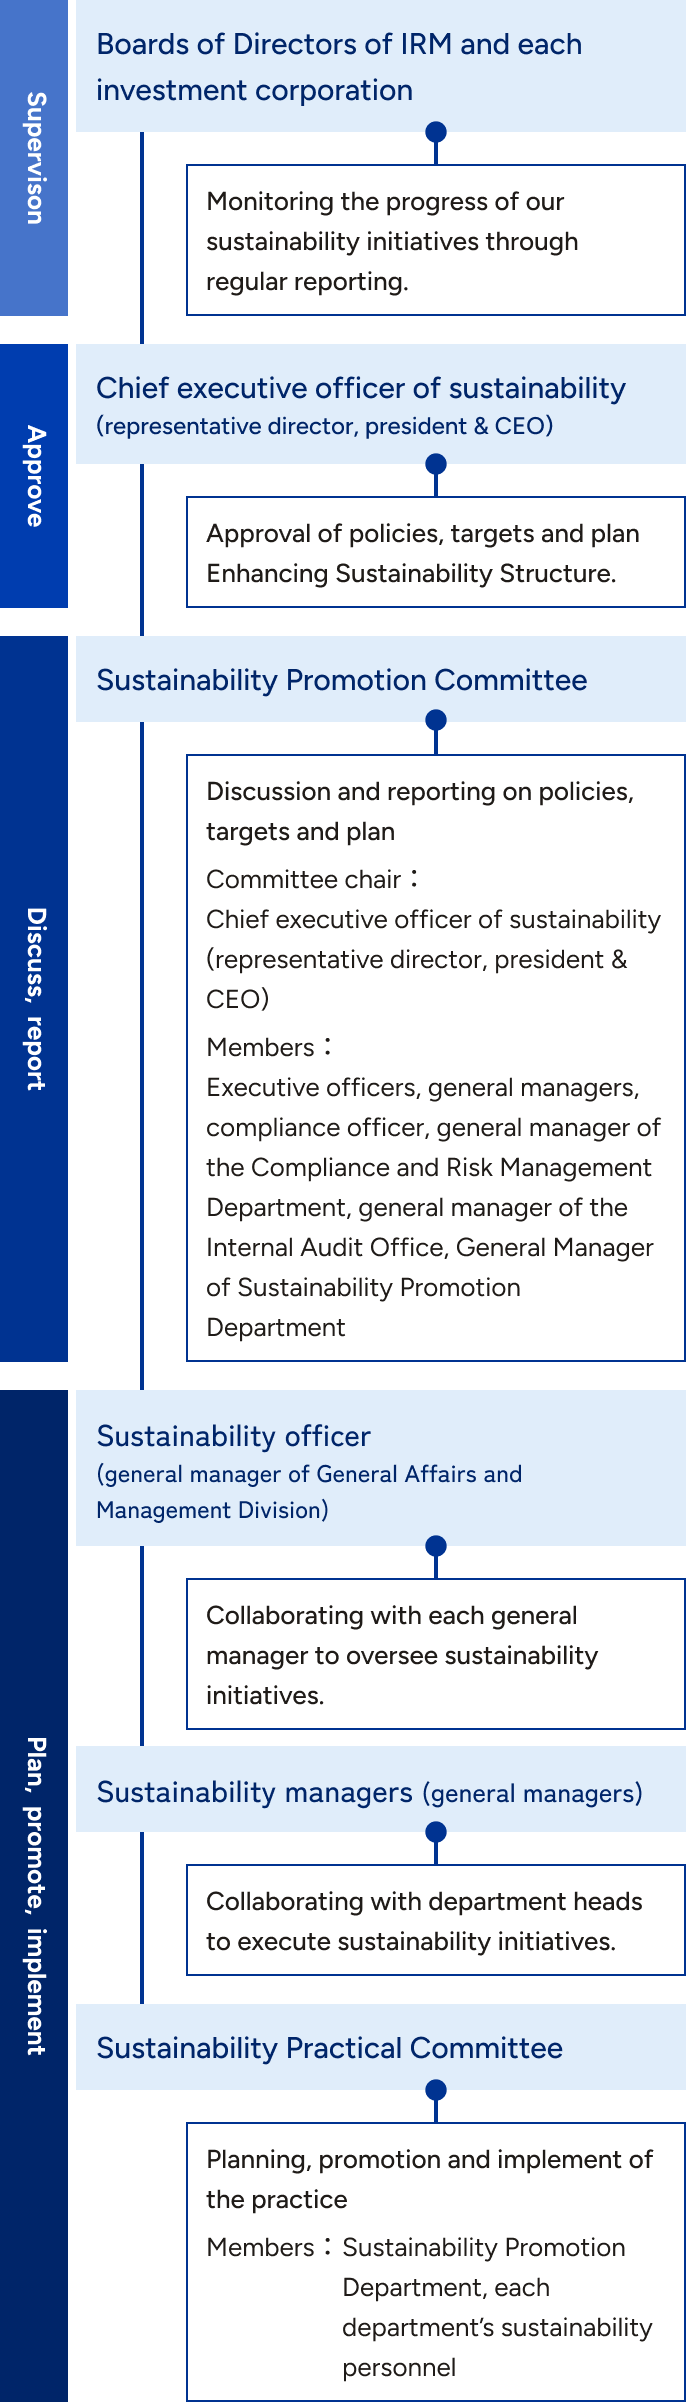This screenshot has width=686, height=2402.
Task: Select the Discuss, report side label
Action: pyautogui.click(x=34, y=999)
